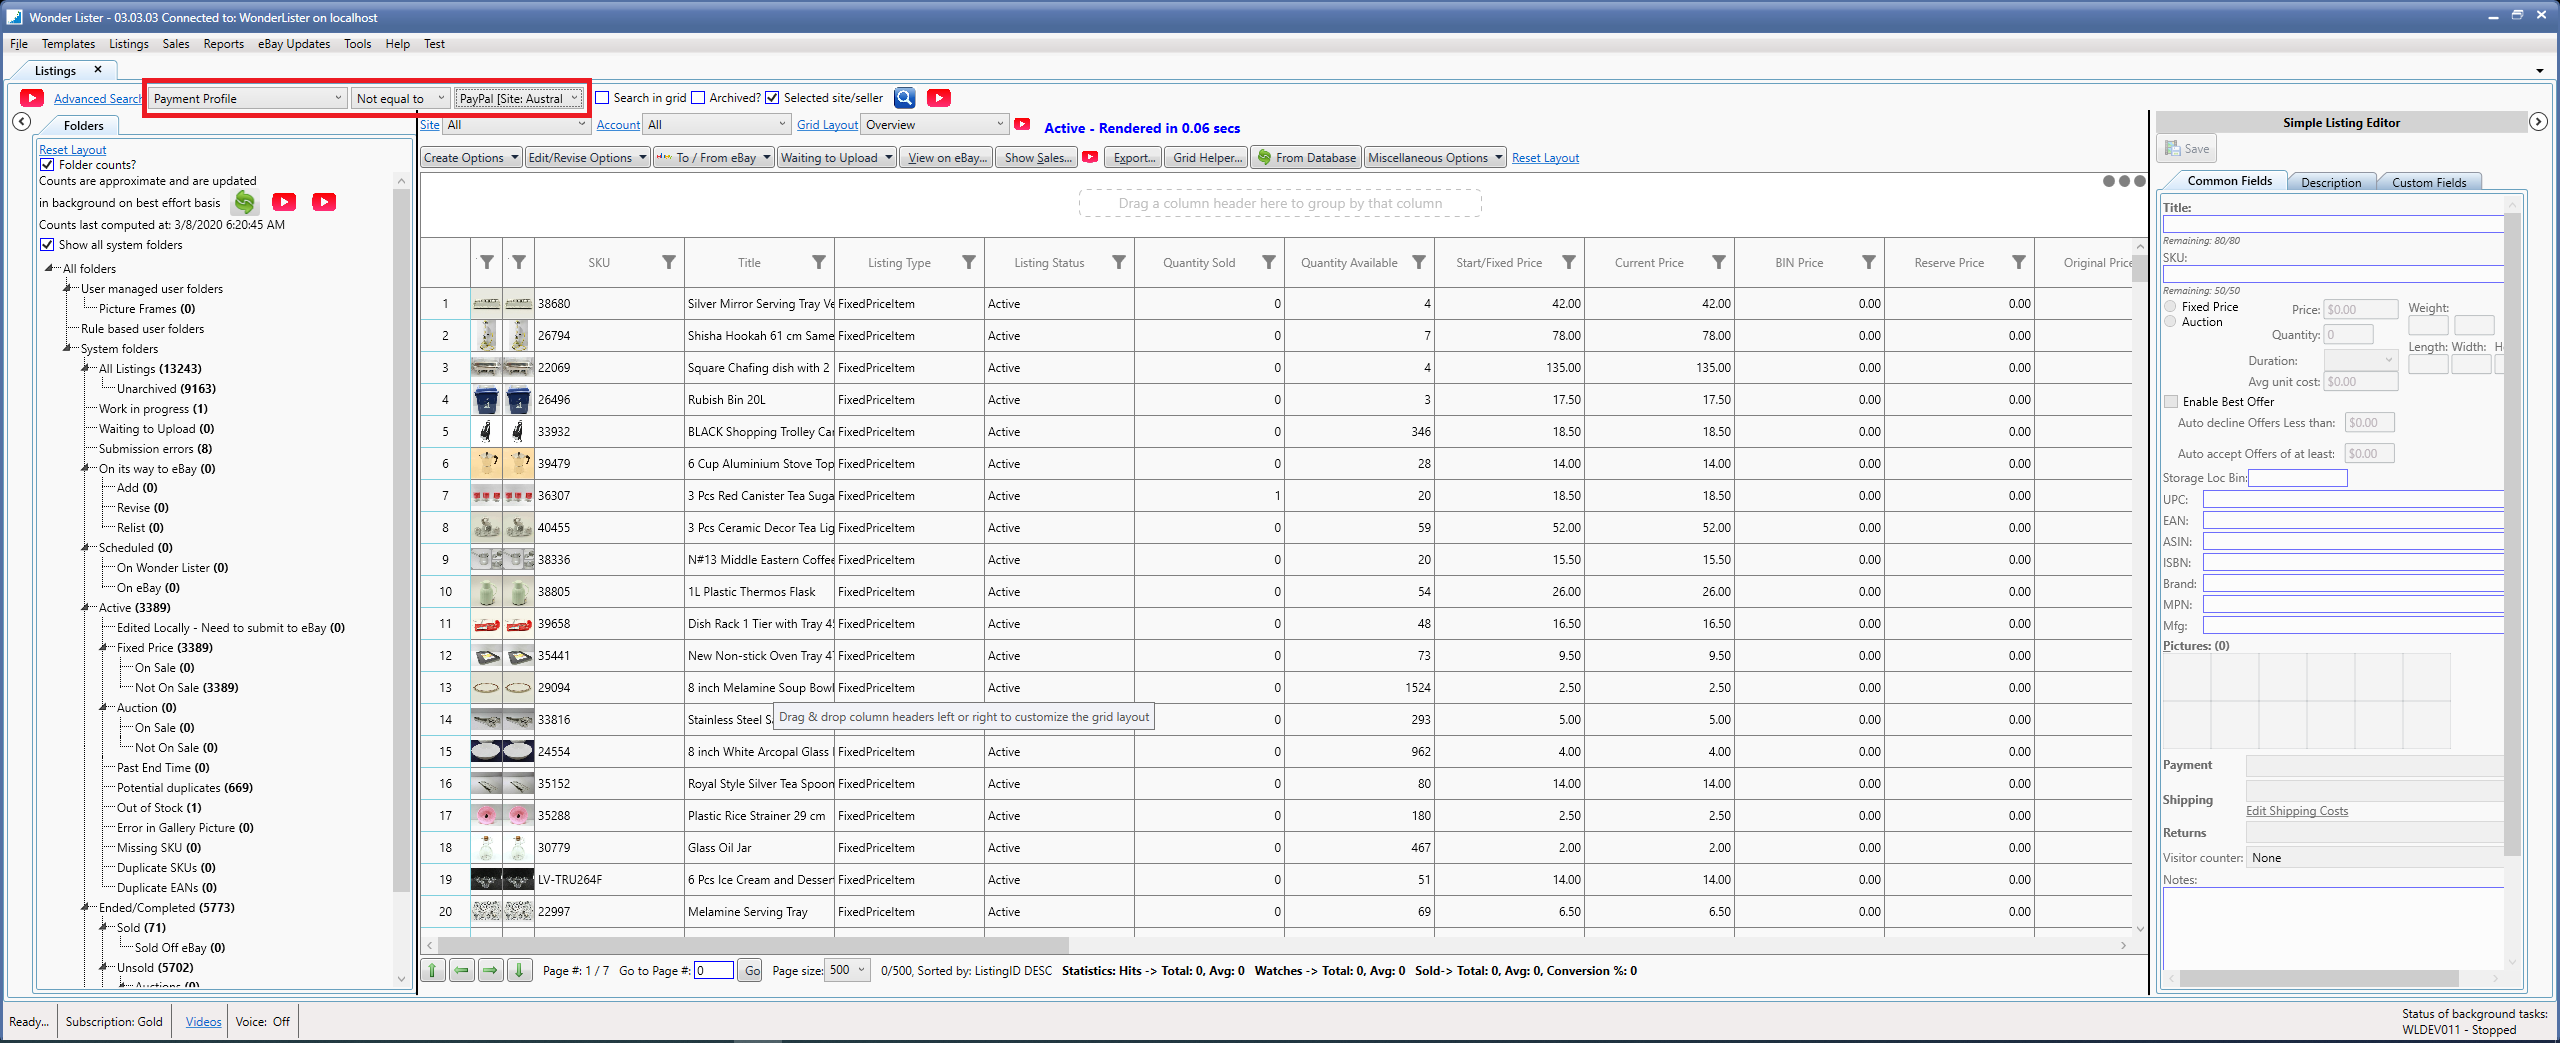The height and width of the screenshot is (1043, 2560).
Task: Tick the Archived? checkbox
Action: (699, 98)
